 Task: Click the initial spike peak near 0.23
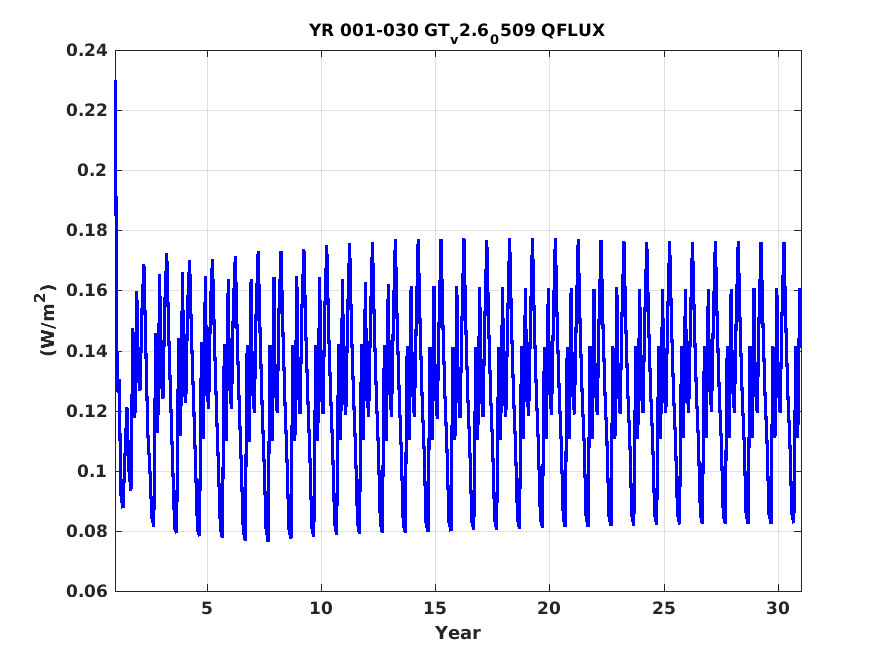116,82
